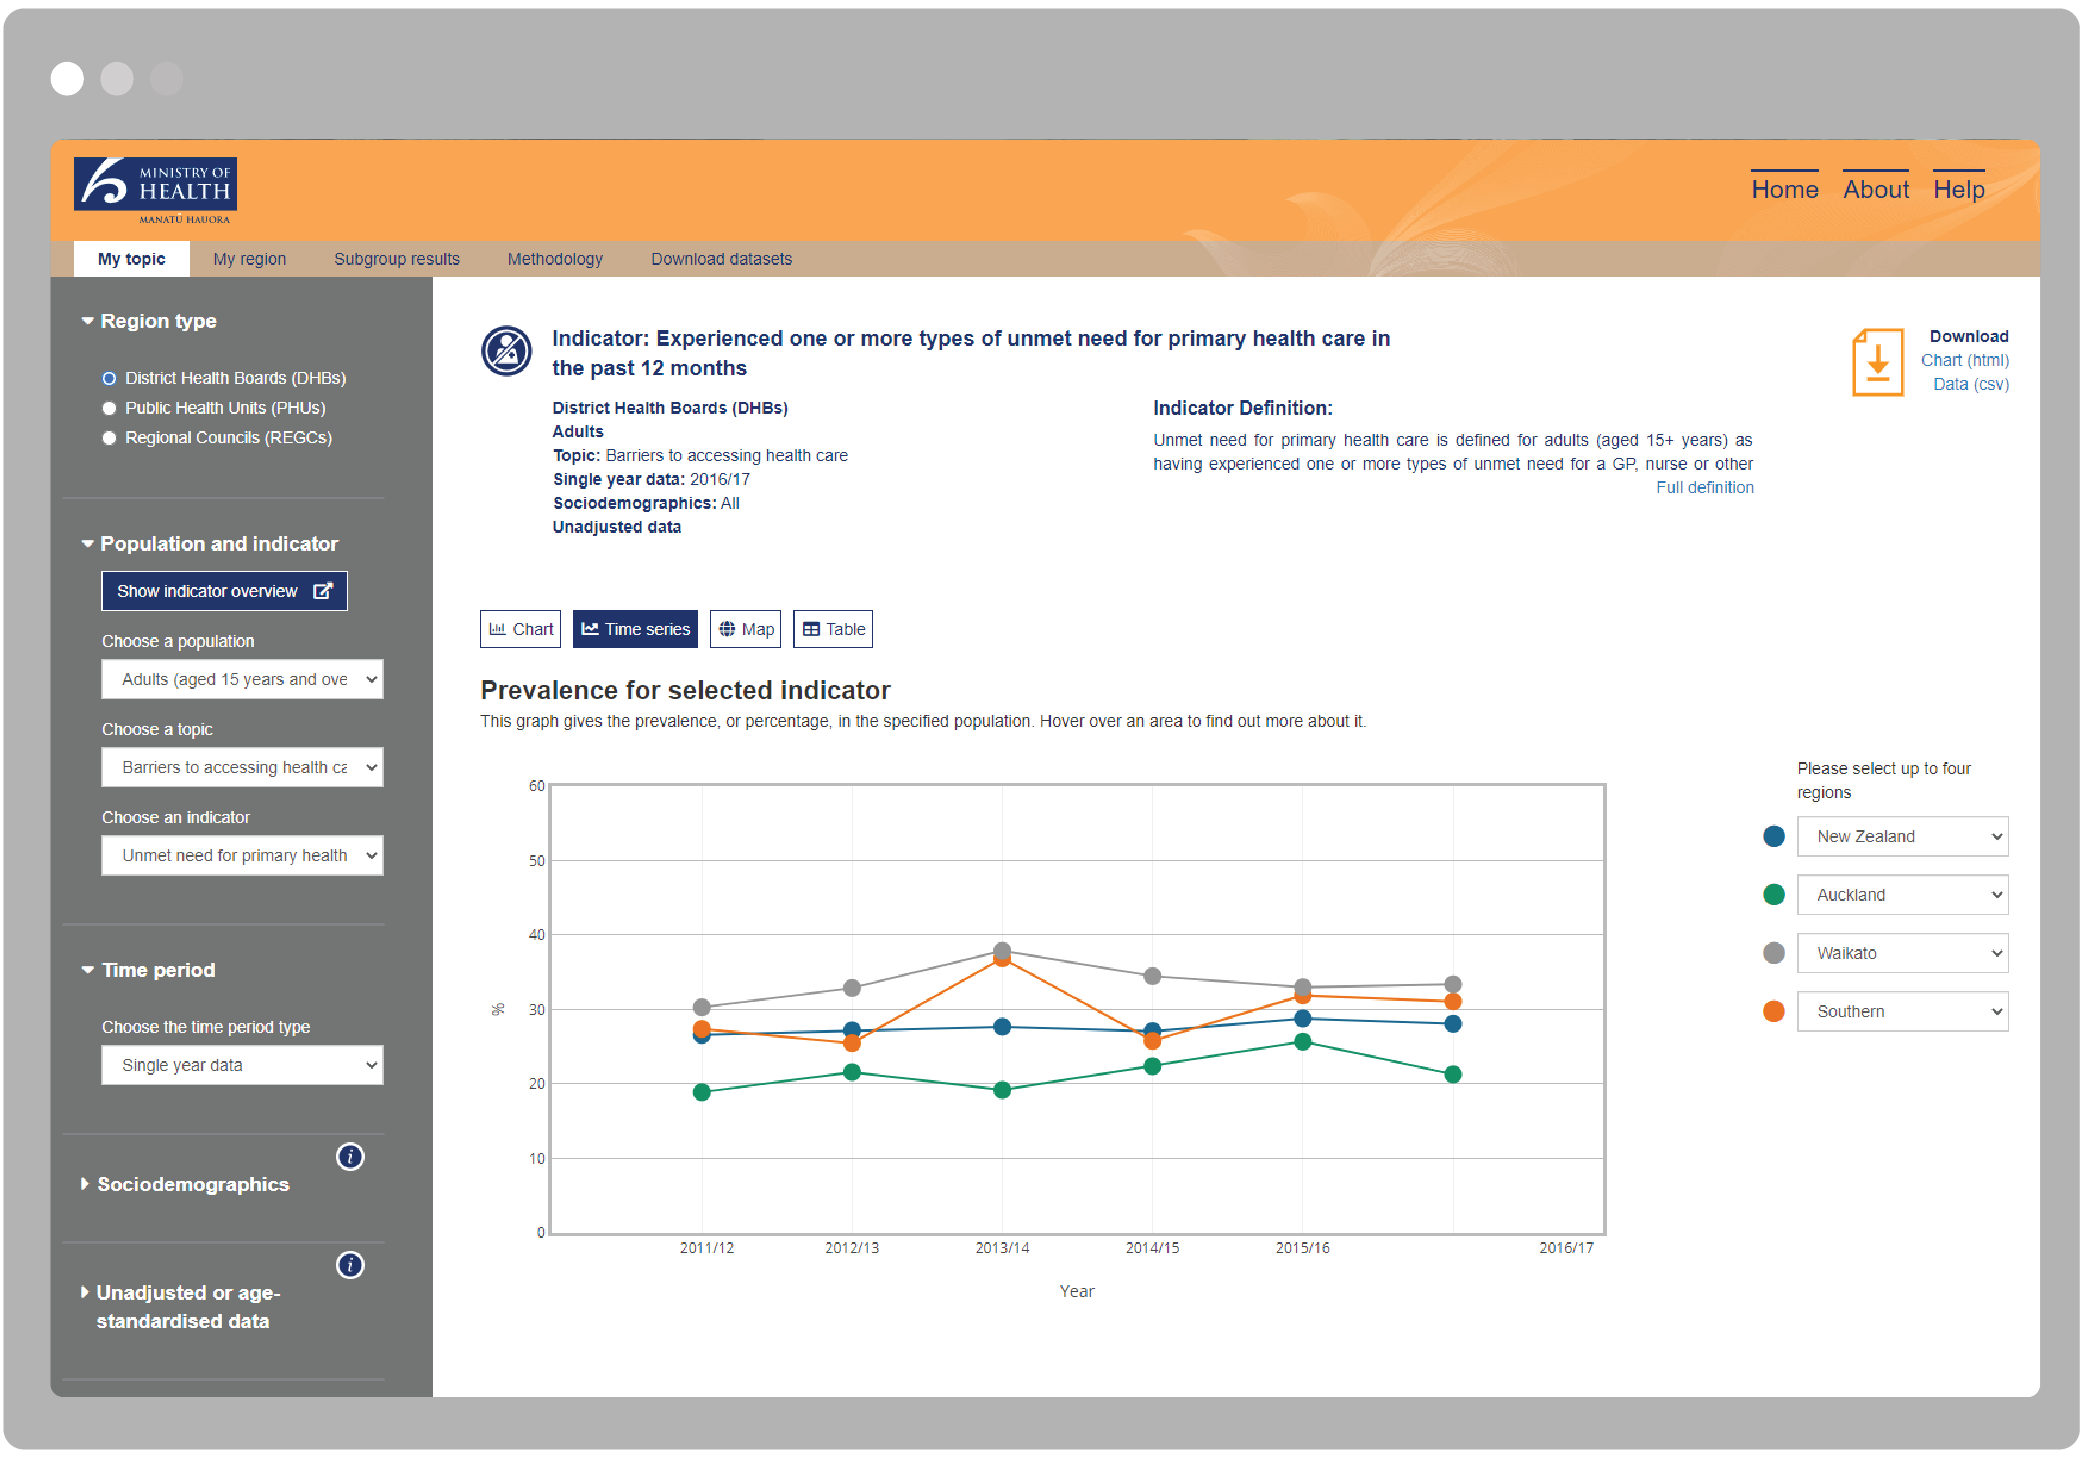Open Unadjusted data info icon

click(350, 1265)
